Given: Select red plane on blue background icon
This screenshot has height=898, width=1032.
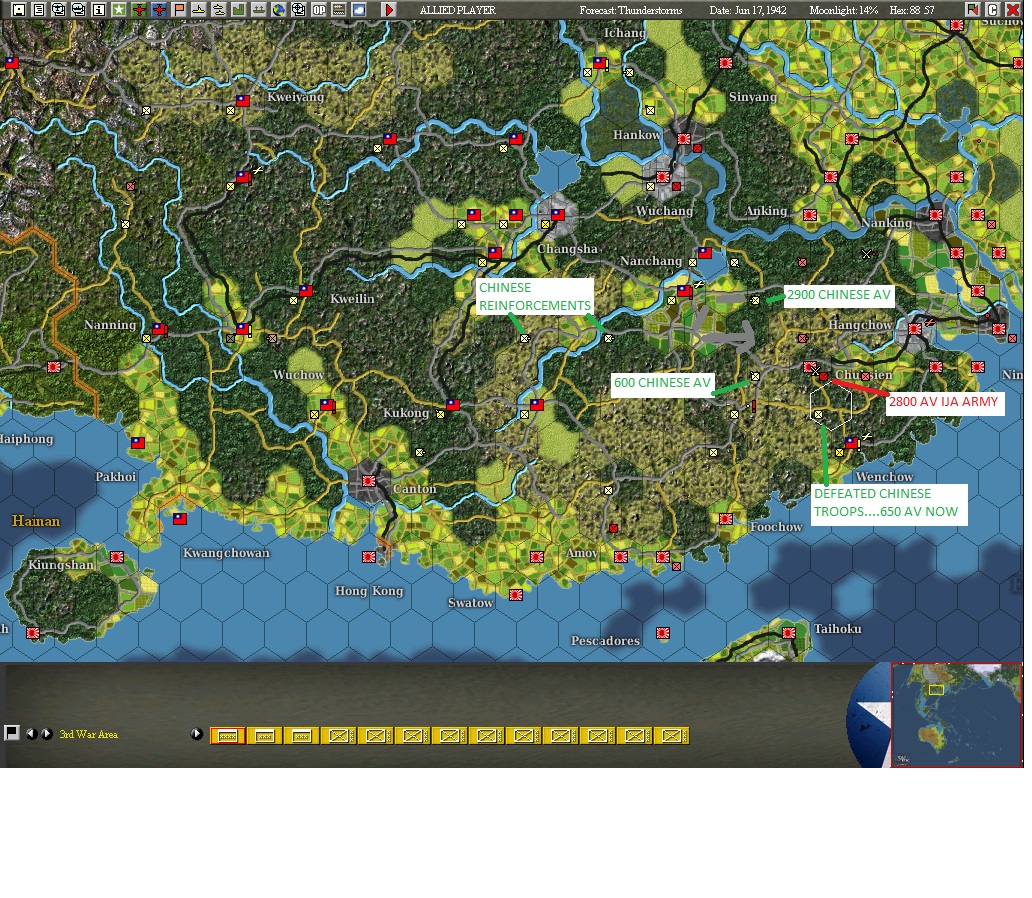Looking at the screenshot, I should (x=159, y=9).
